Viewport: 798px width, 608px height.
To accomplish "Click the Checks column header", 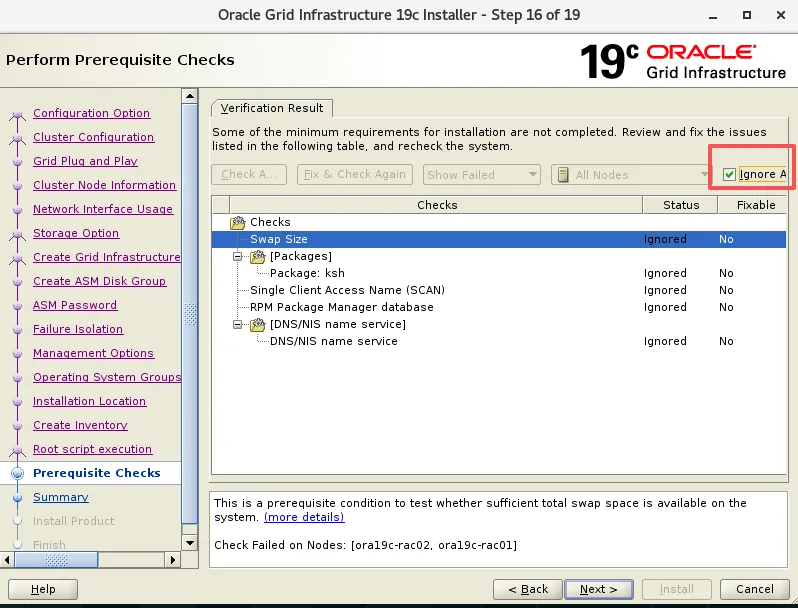I will [x=437, y=205].
